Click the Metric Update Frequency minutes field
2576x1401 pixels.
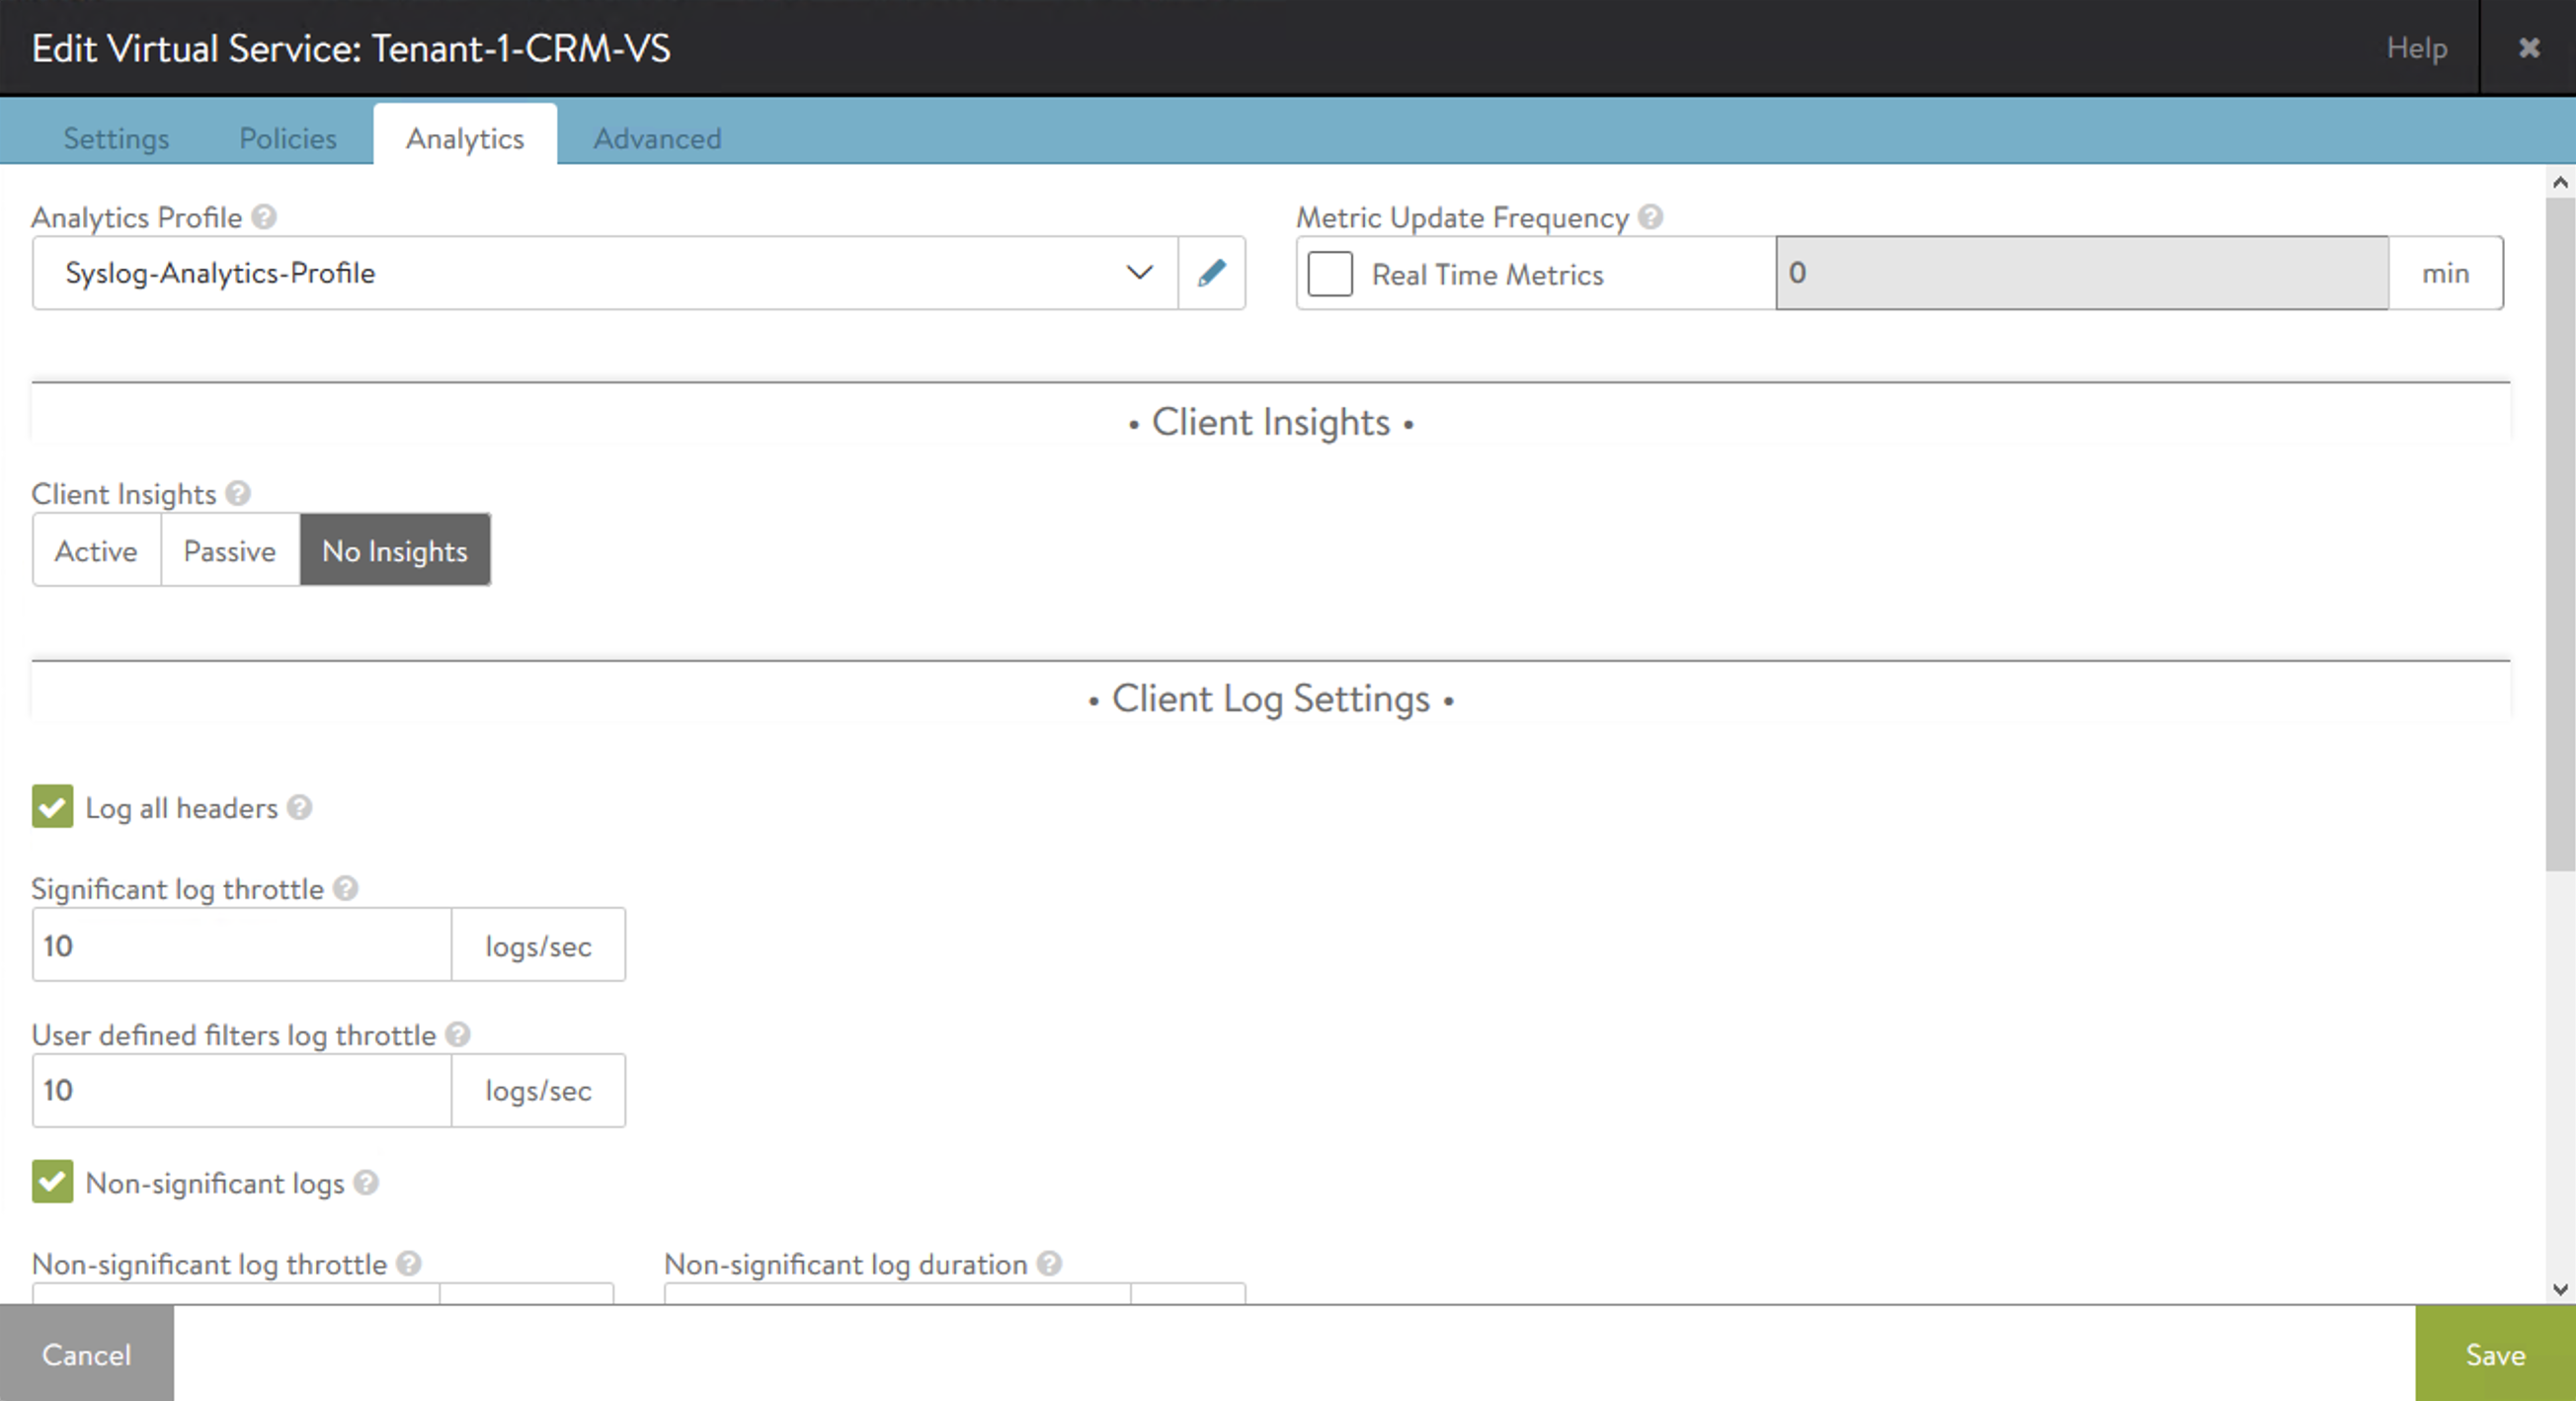coord(2082,273)
